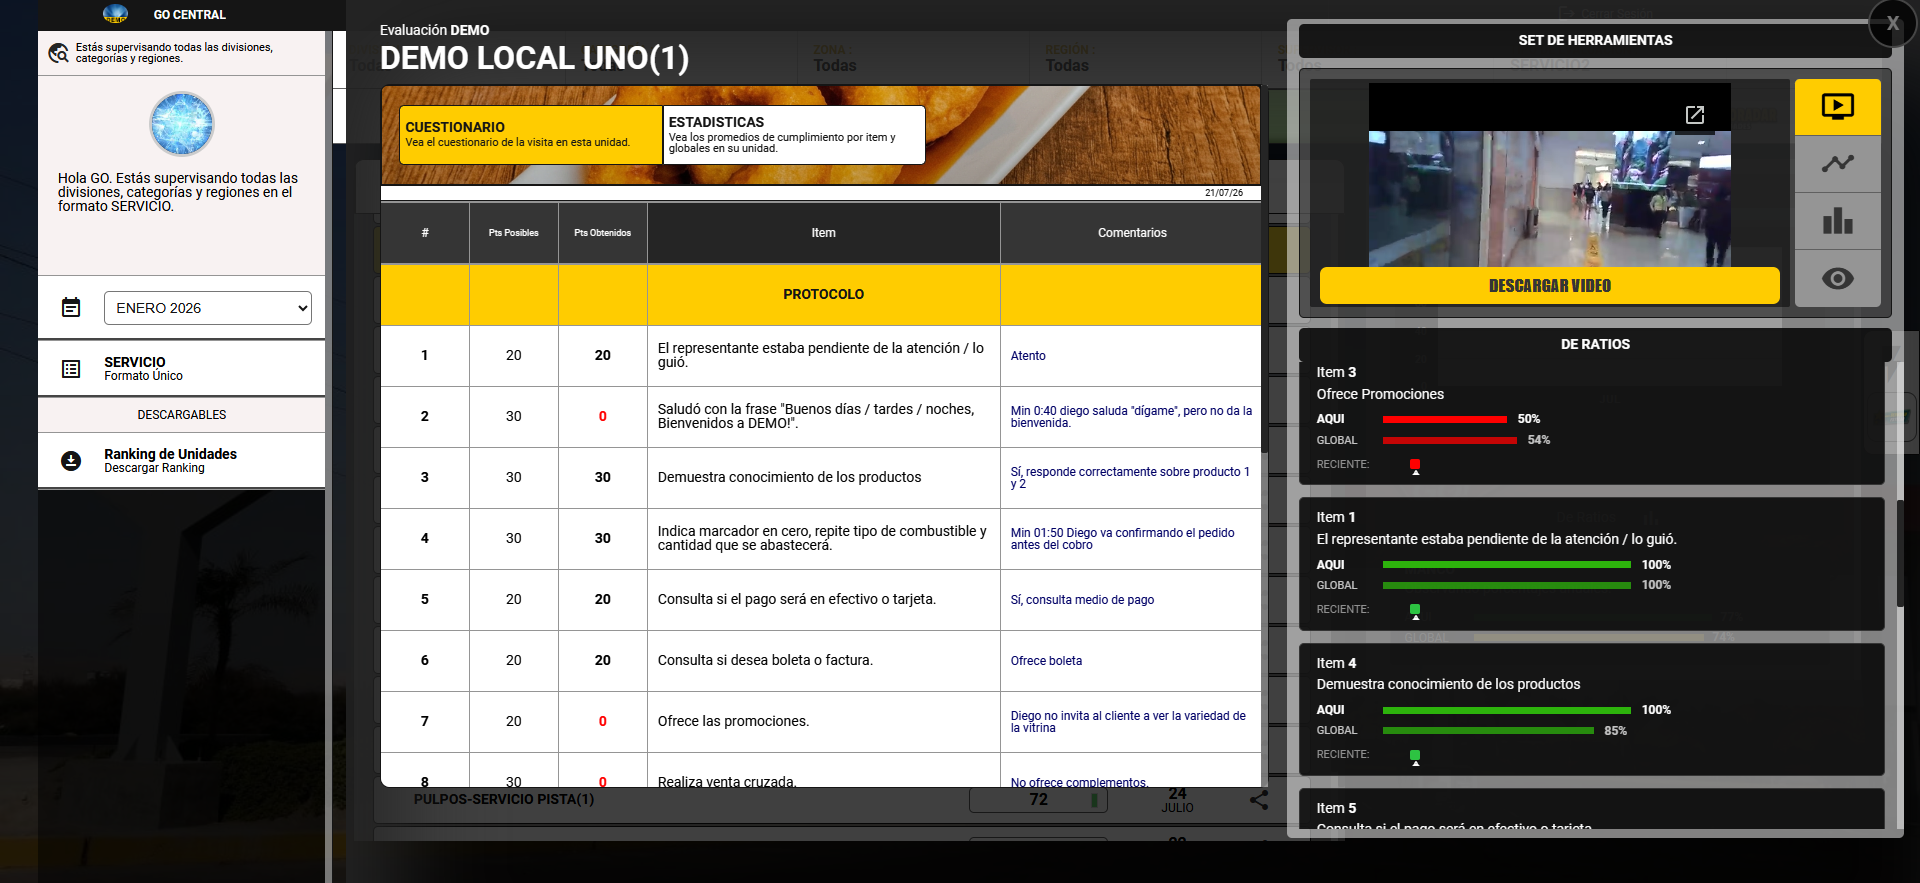Click item text 'Consulta si desea boleta o factura.'
Screen dimensions: 1920x883
(765, 661)
